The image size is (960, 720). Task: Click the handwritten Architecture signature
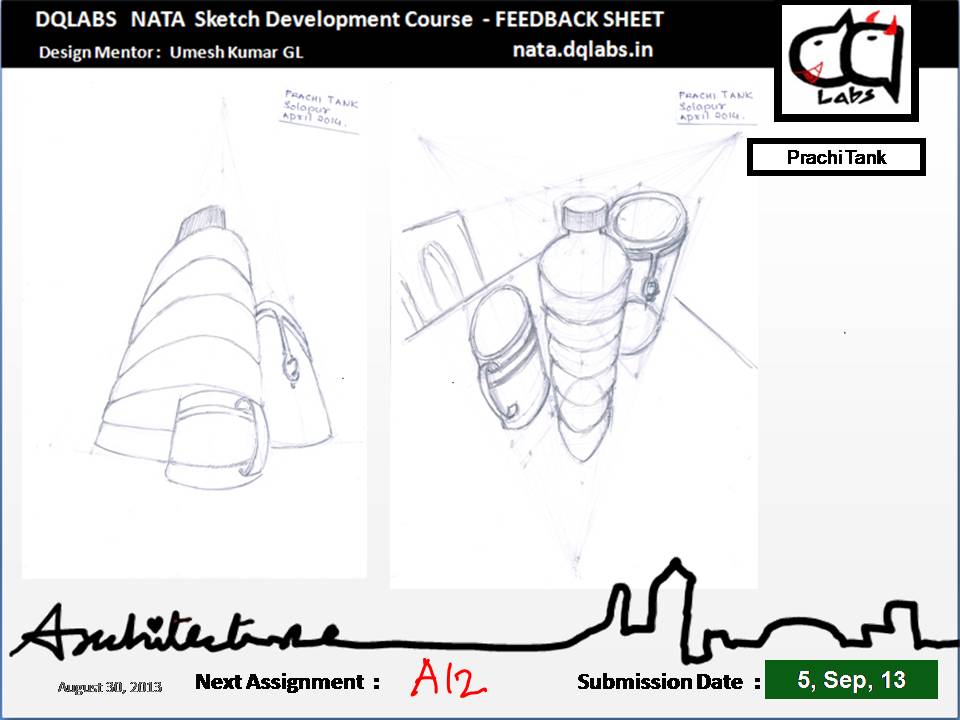[178, 632]
